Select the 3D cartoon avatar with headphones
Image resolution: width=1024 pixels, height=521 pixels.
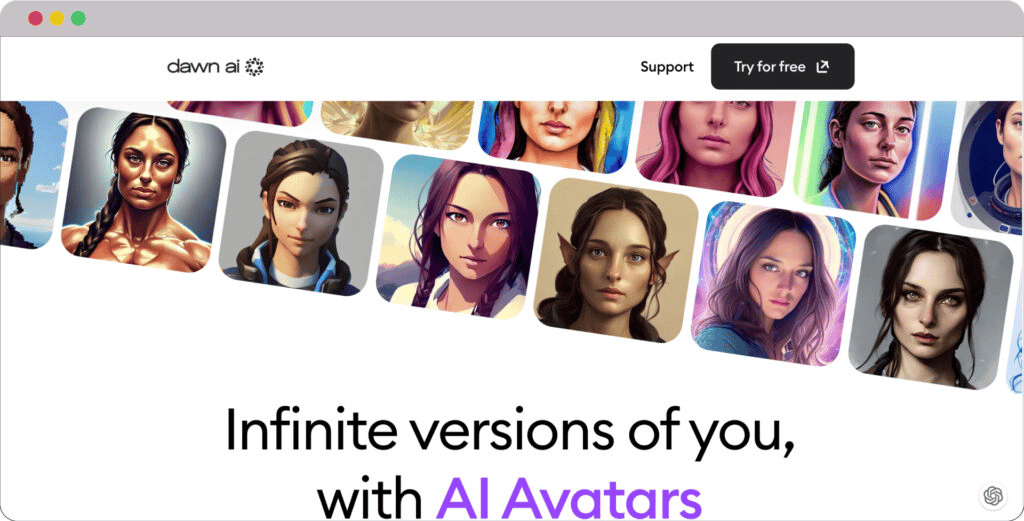(x=301, y=213)
